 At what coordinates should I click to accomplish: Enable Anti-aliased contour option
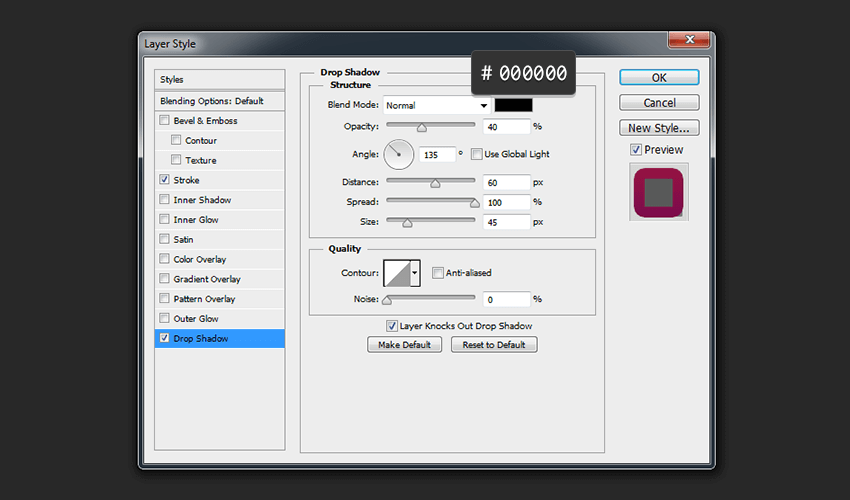438,272
